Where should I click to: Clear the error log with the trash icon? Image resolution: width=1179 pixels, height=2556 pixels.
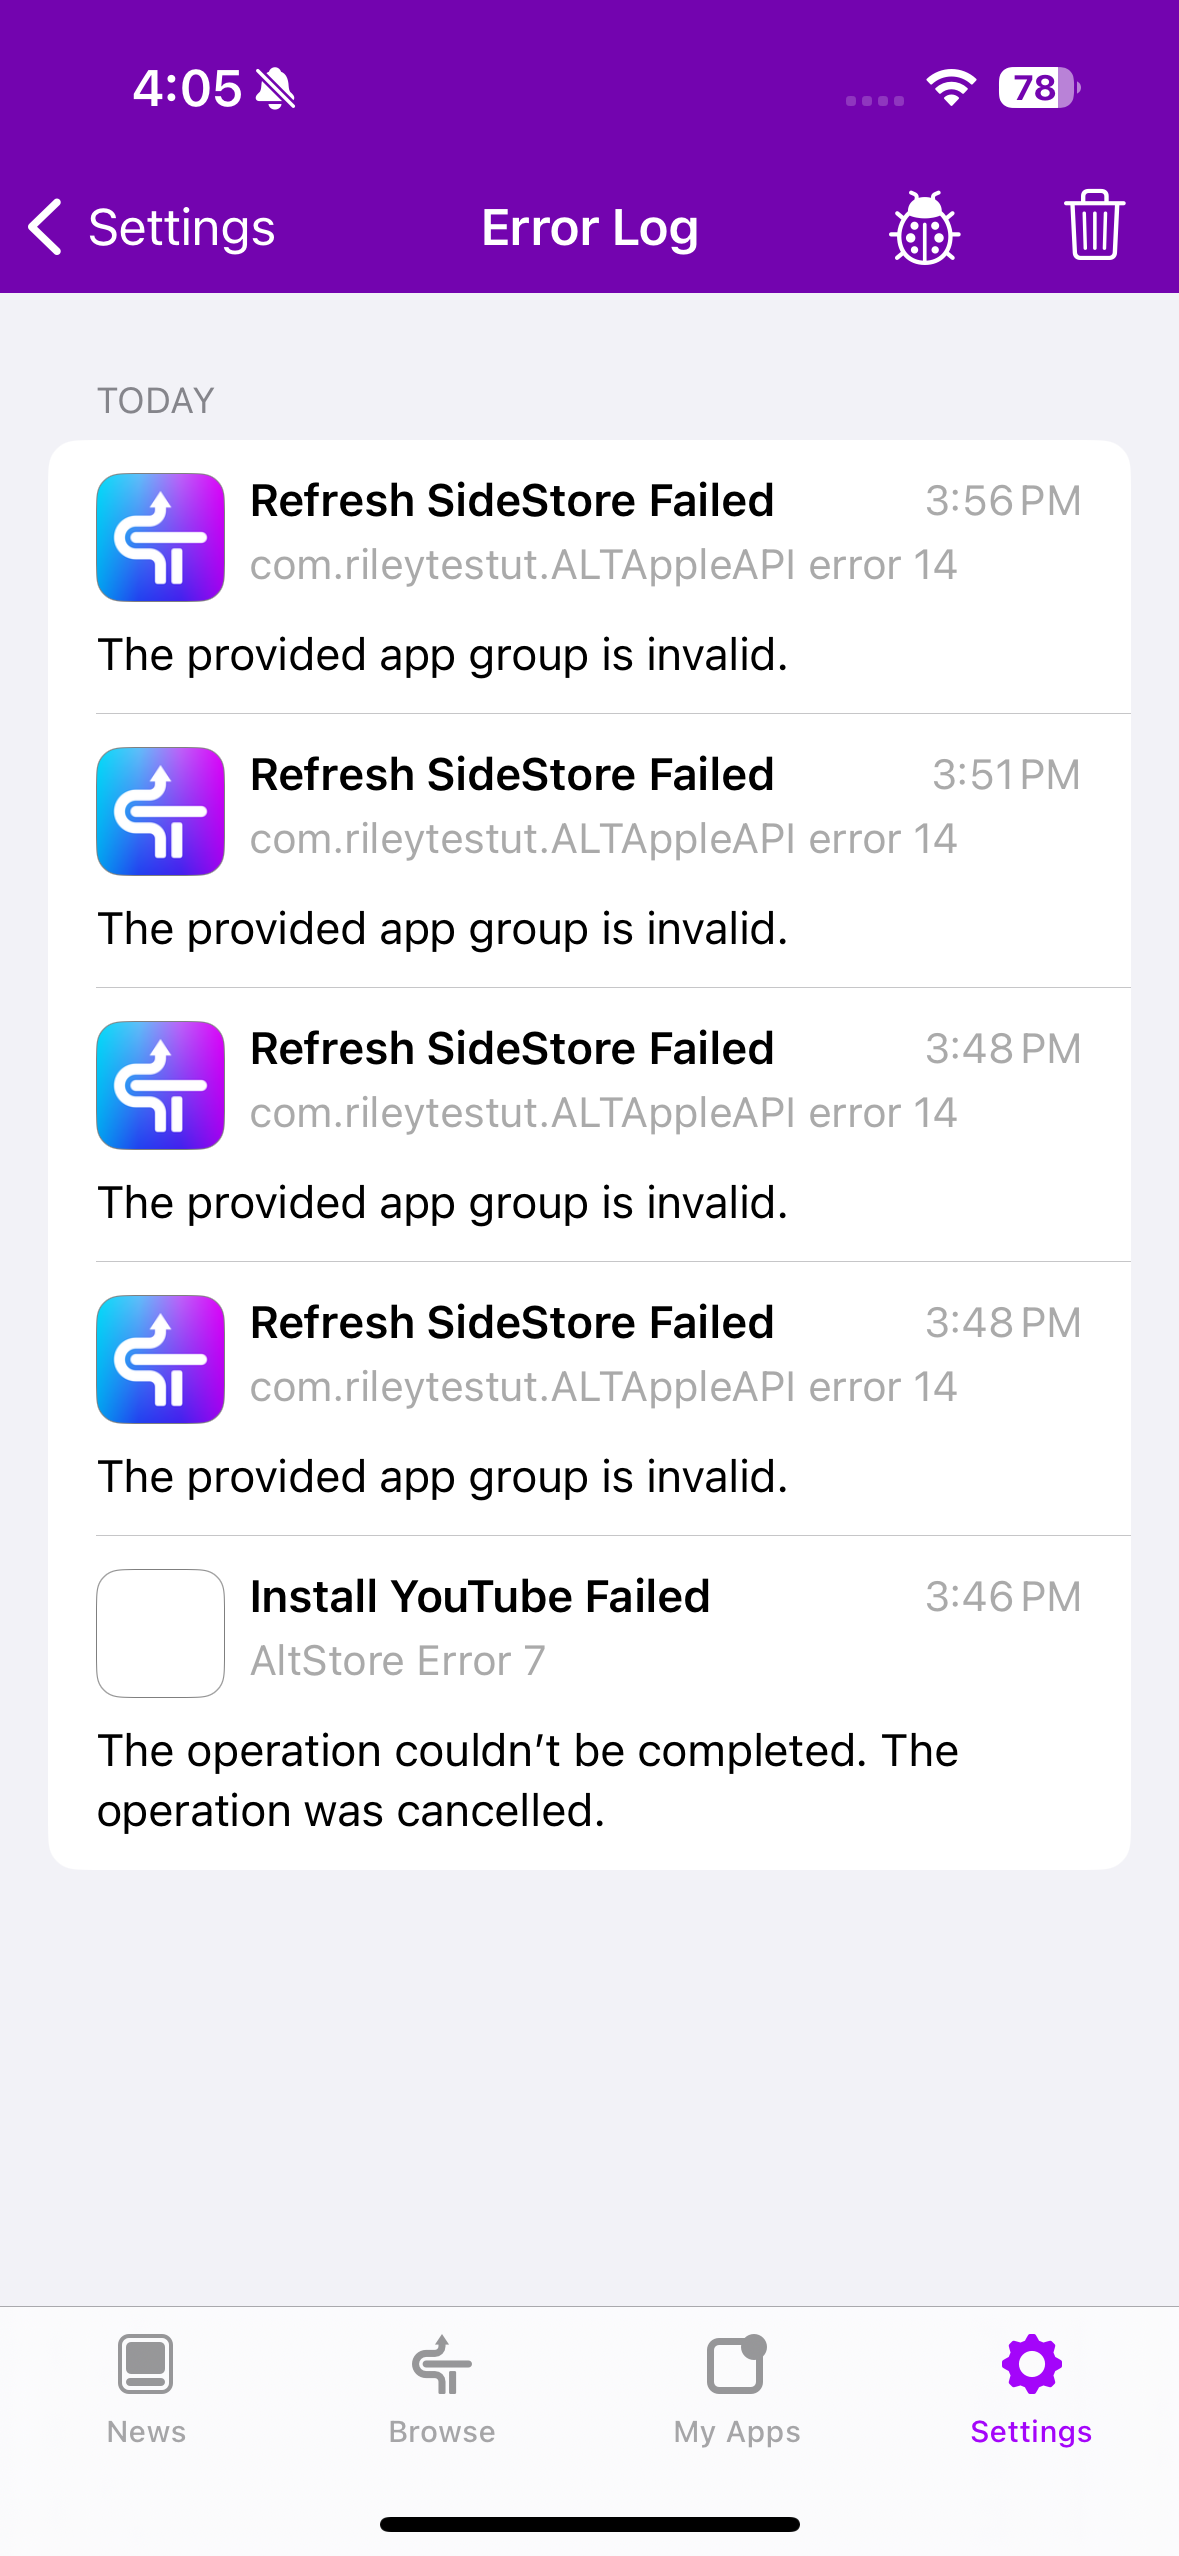click(1094, 227)
